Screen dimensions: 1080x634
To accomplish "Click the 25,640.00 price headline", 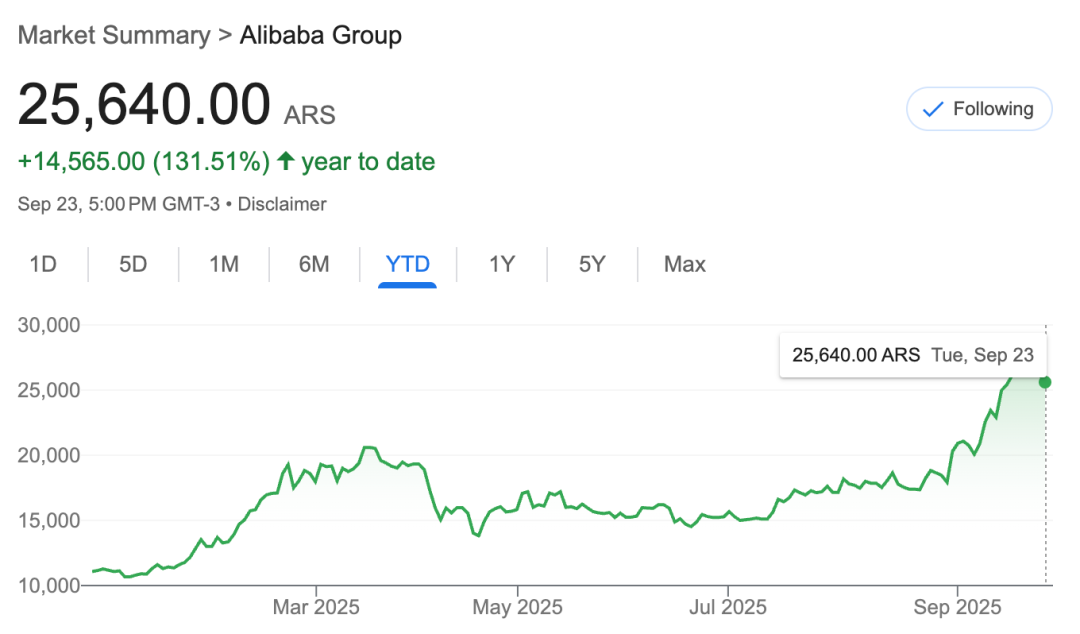I will 144,105.
